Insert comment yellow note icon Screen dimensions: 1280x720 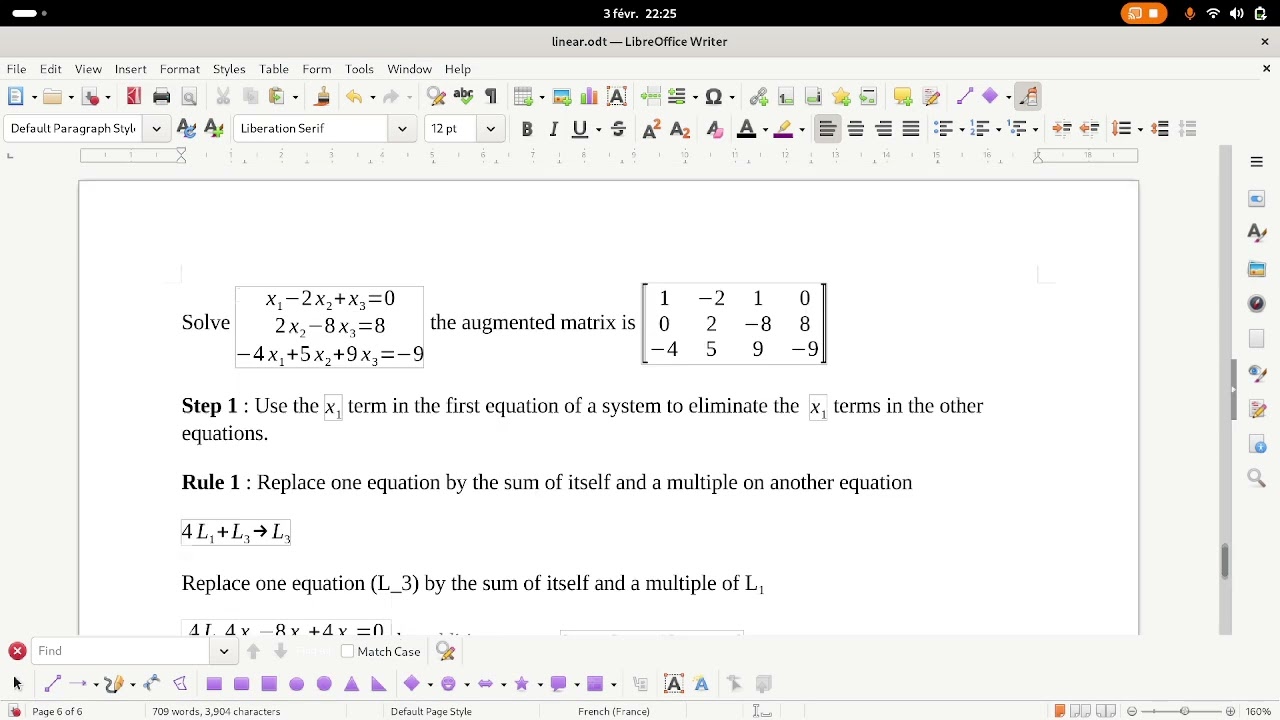(903, 97)
